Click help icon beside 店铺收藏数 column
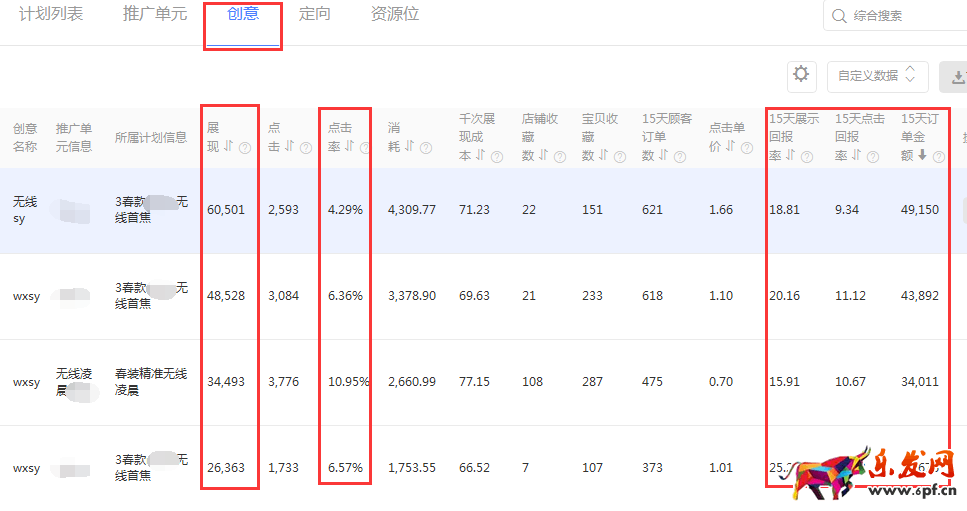This screenshot has height=511, width=967. pos(559,156)
